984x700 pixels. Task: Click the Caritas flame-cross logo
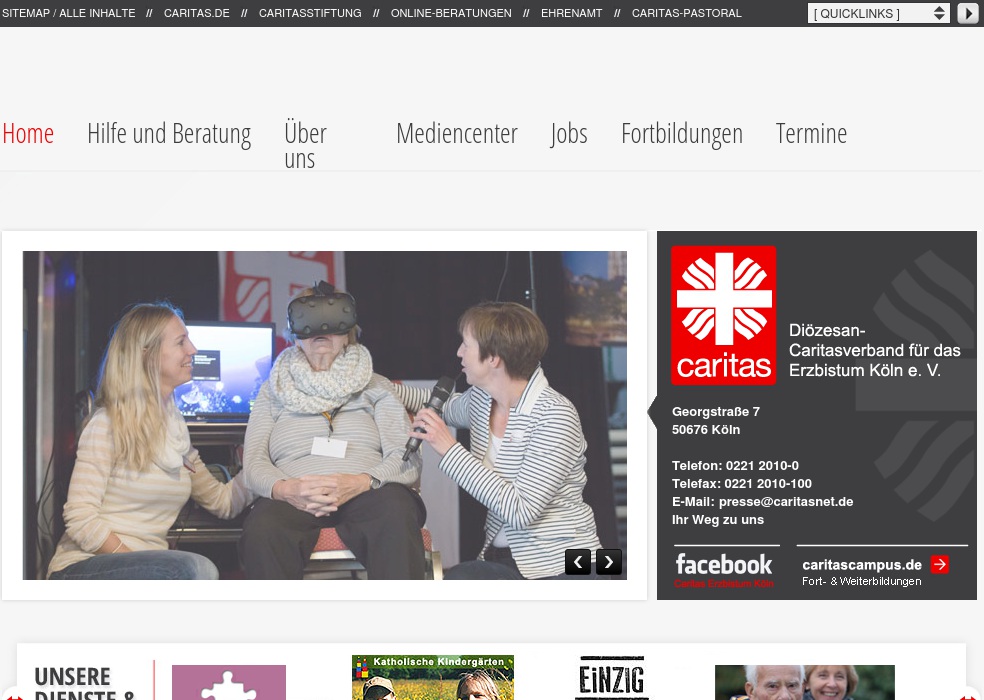coord(723,314)
